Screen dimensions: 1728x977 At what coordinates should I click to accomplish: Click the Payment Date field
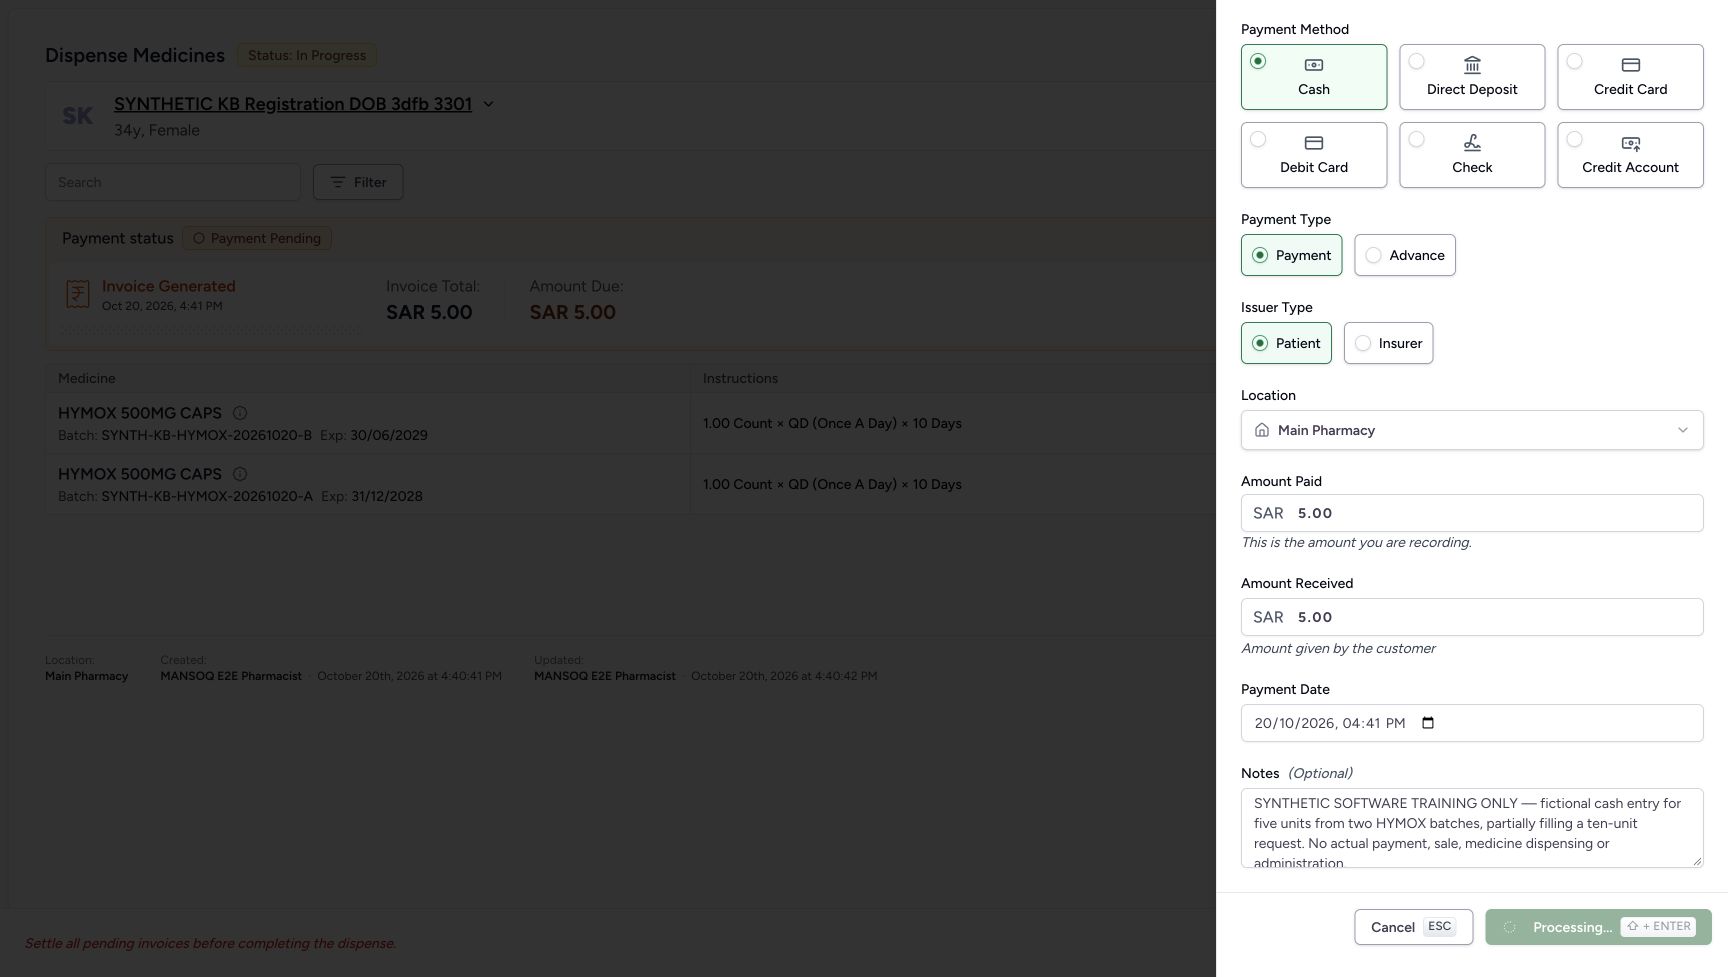[x=1472, y=723]
